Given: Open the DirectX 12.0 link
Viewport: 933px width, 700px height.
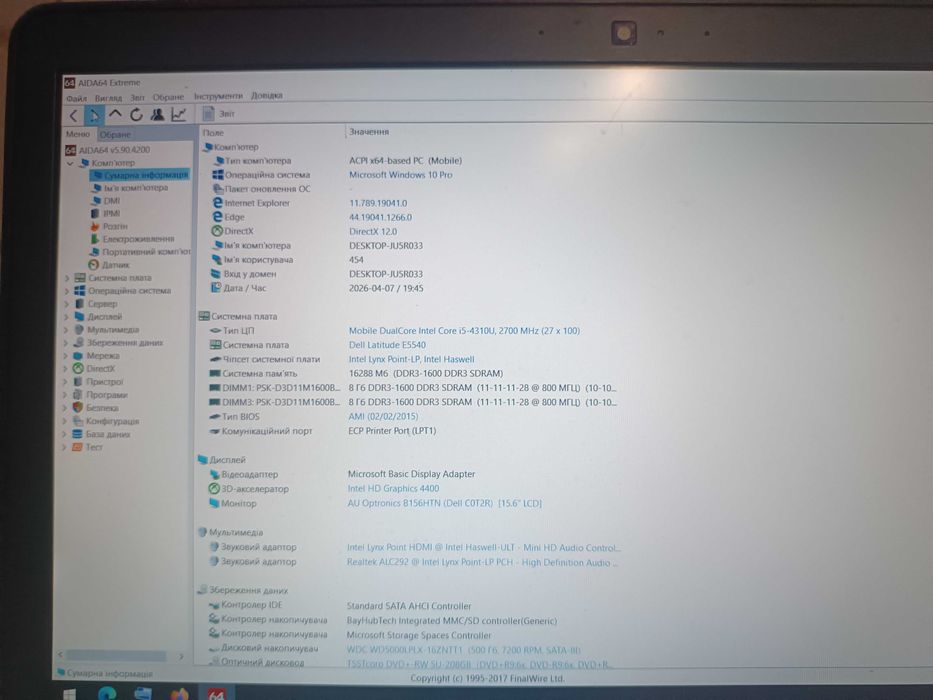Looking at the screenshot, I should [373, 232].
